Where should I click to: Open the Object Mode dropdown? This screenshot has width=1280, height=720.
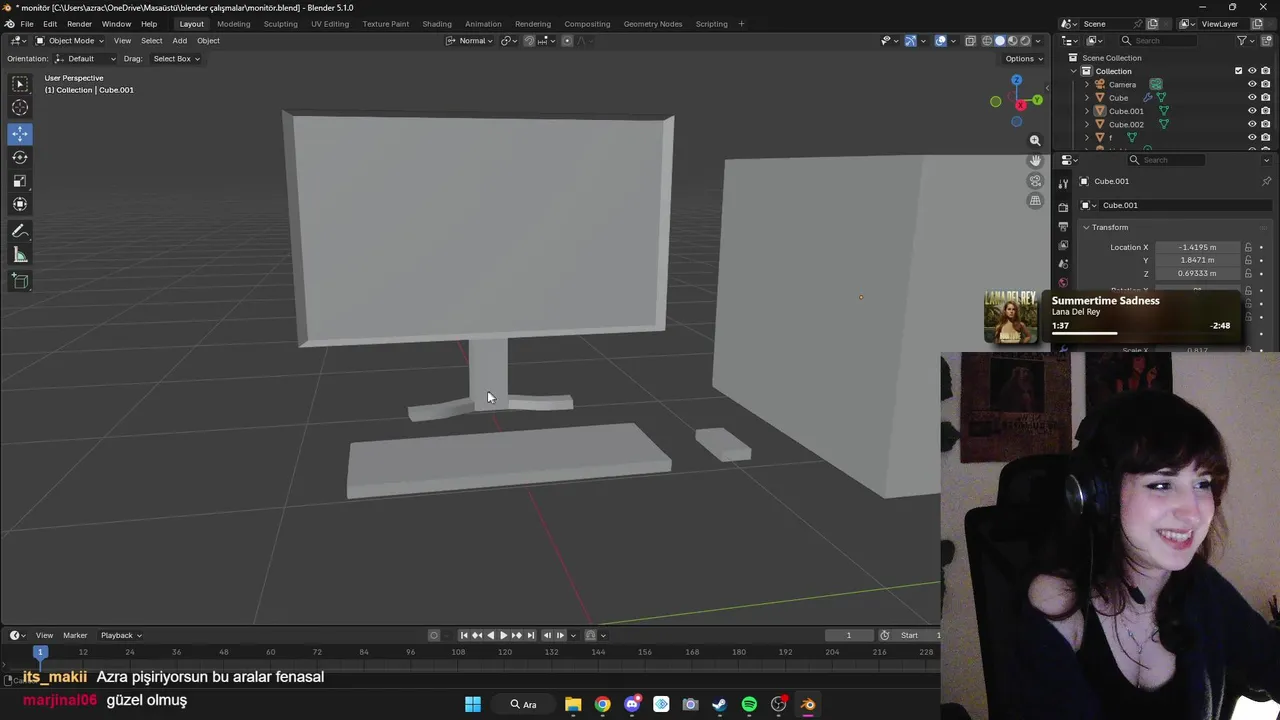coord(69,41)
